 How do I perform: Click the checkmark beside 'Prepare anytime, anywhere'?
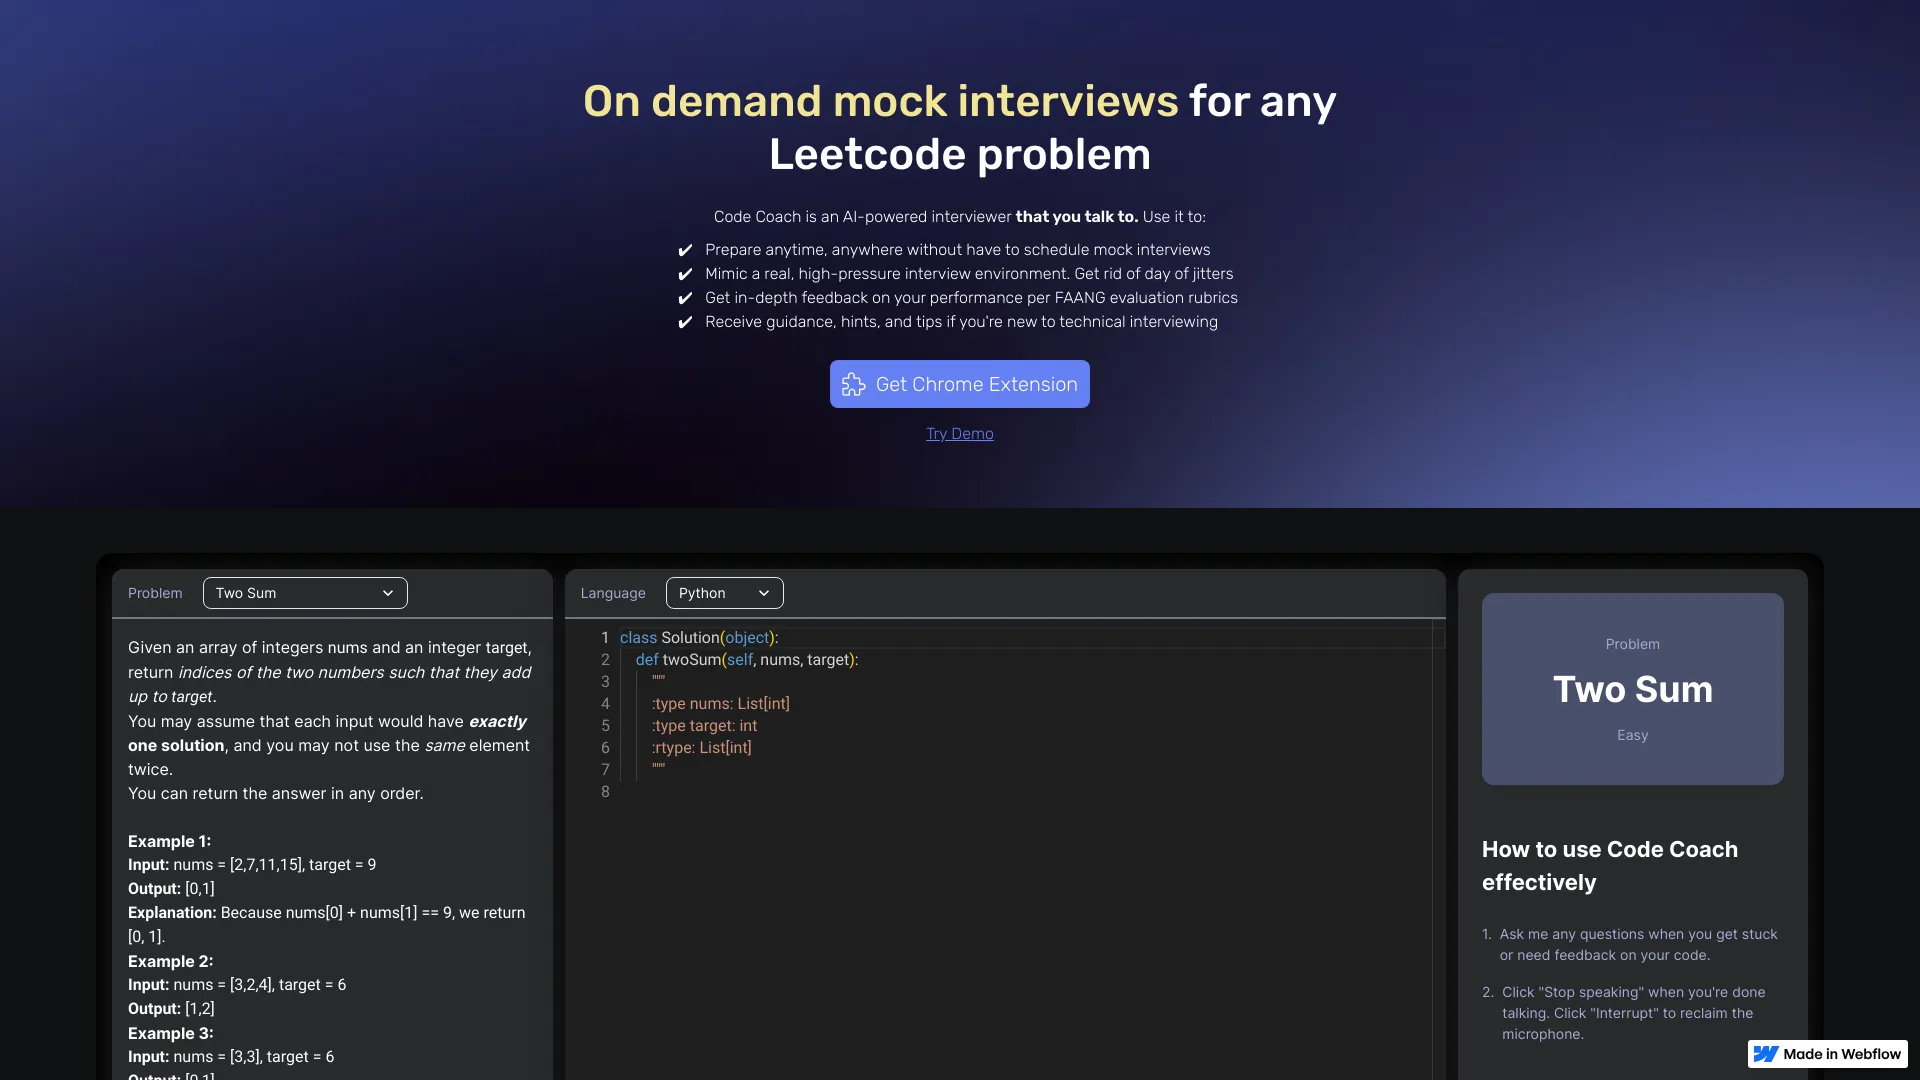pyautogui.click(x=686, y=250)
